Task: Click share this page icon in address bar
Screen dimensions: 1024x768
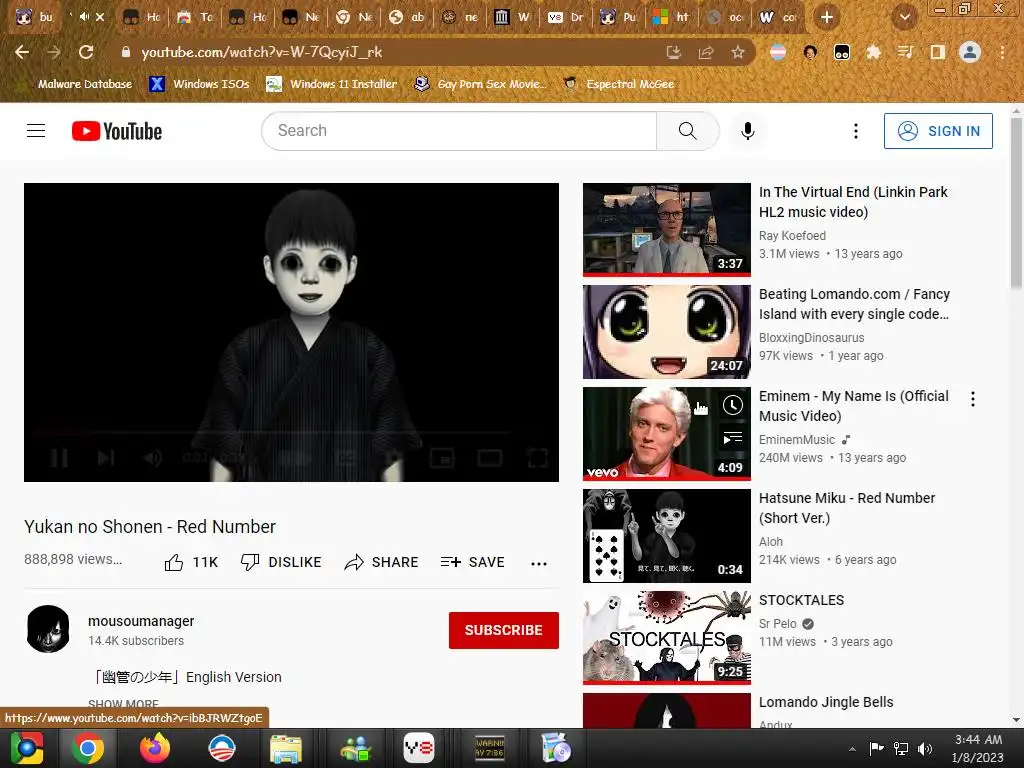Action: point(706,52)
